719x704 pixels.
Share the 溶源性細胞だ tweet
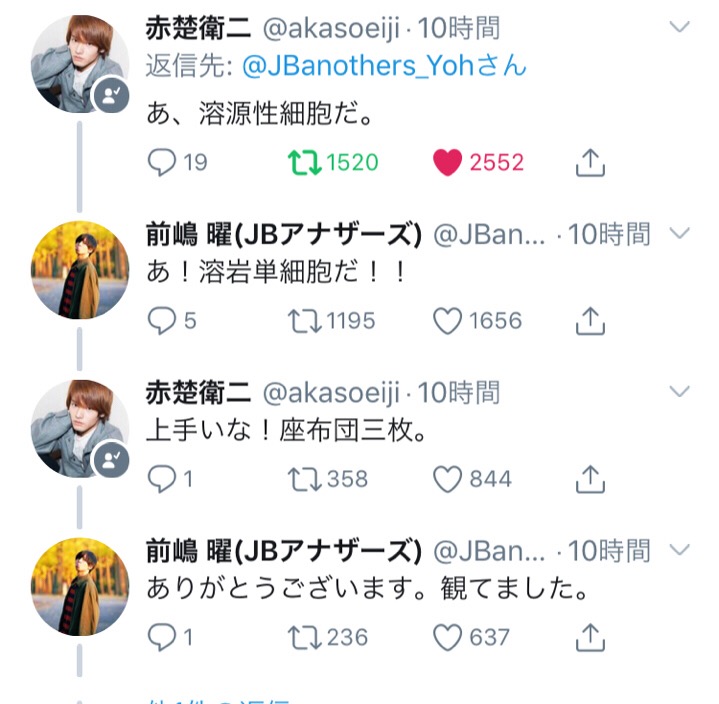tap(591, 162)
